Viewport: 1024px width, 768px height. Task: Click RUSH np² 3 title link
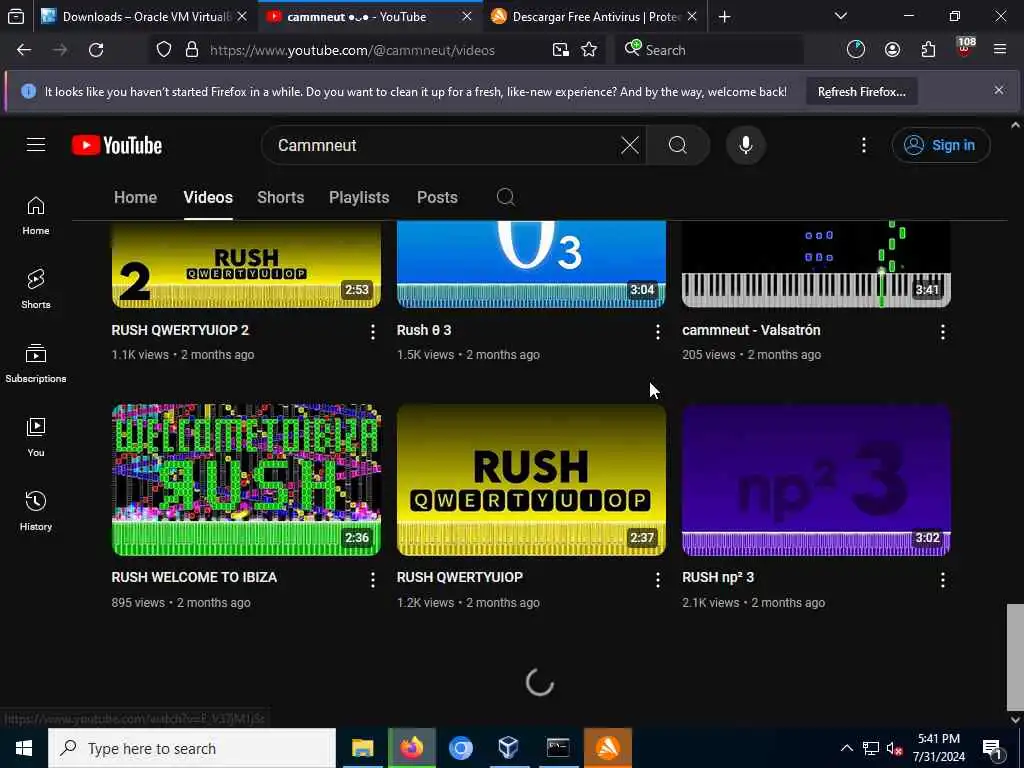(x=718, y=577)
